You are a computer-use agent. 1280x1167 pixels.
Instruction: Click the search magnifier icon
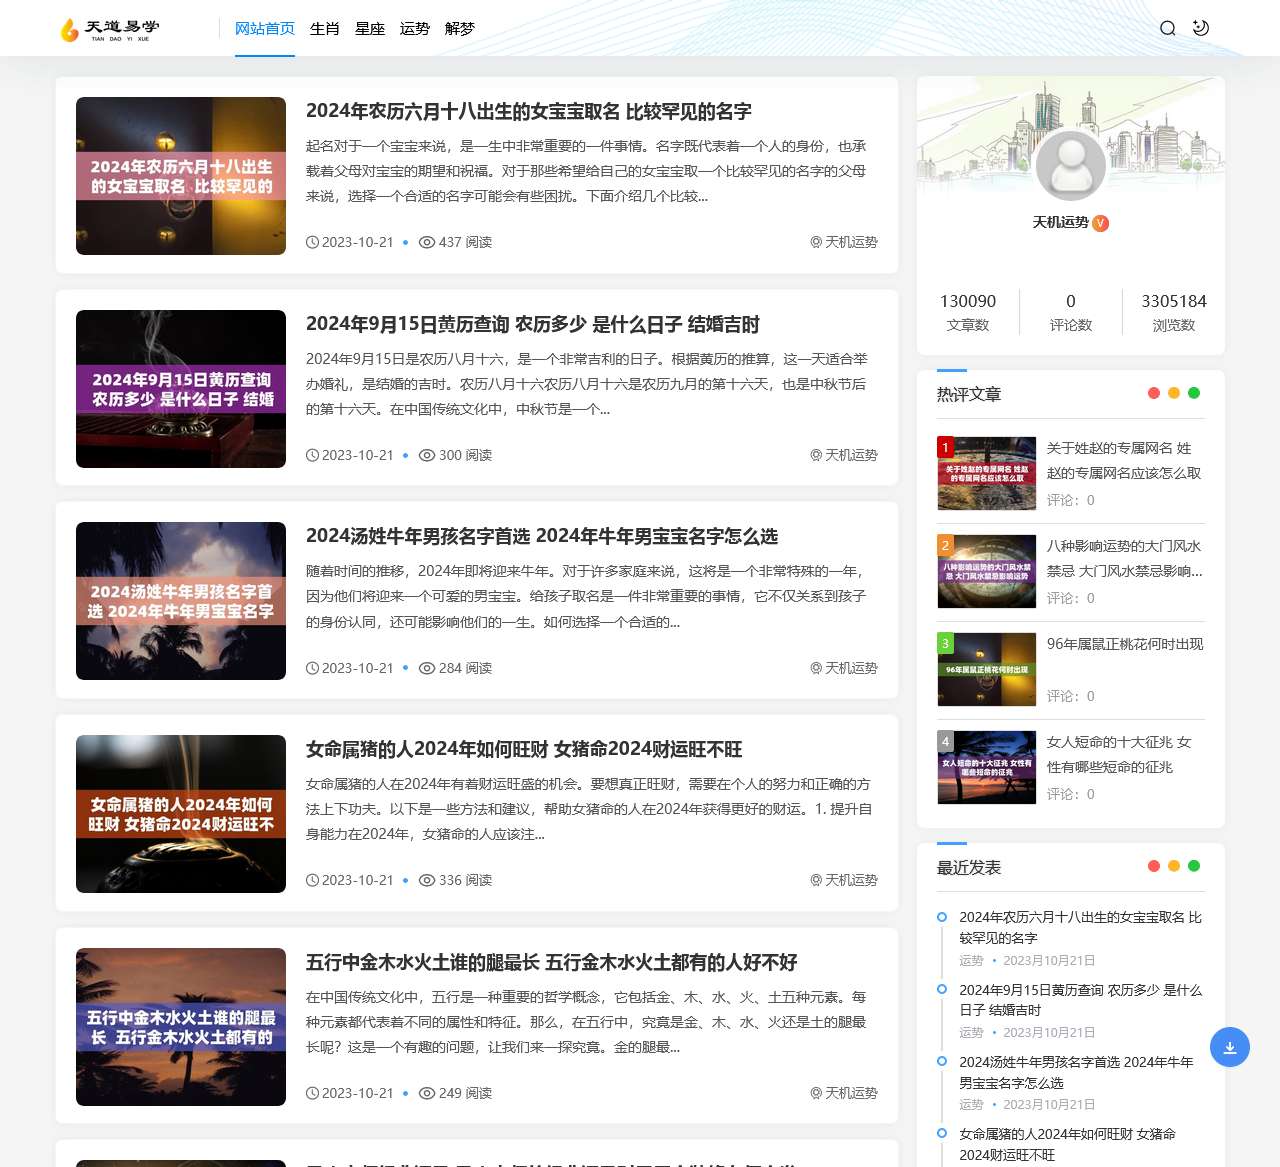click(1167, 28)
